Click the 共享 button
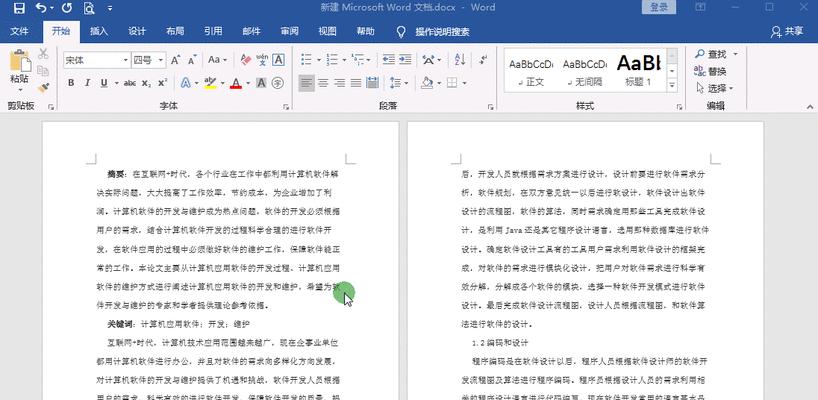Viewport: 818px width, 400px height. tap(787, 31)
